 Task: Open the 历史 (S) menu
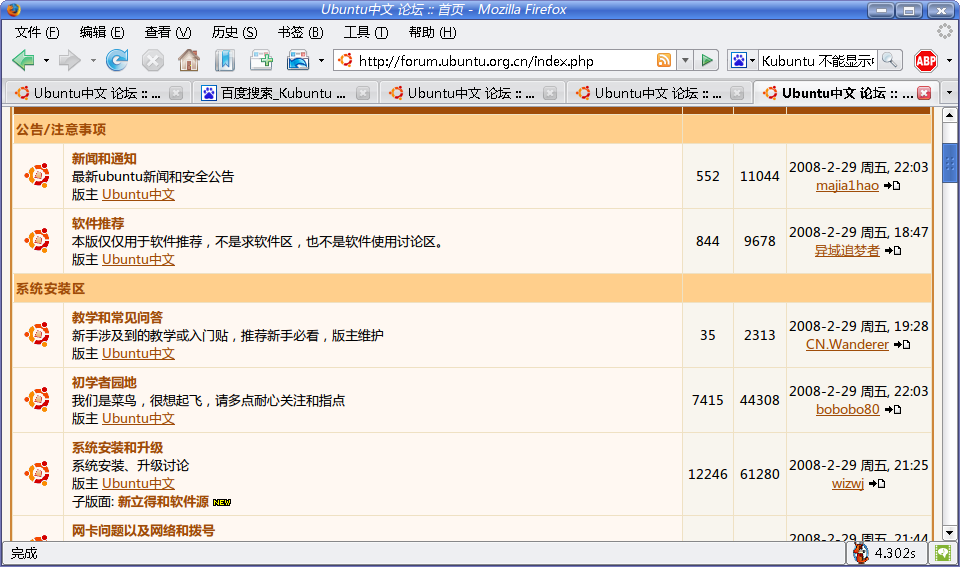tap(234, 32)
